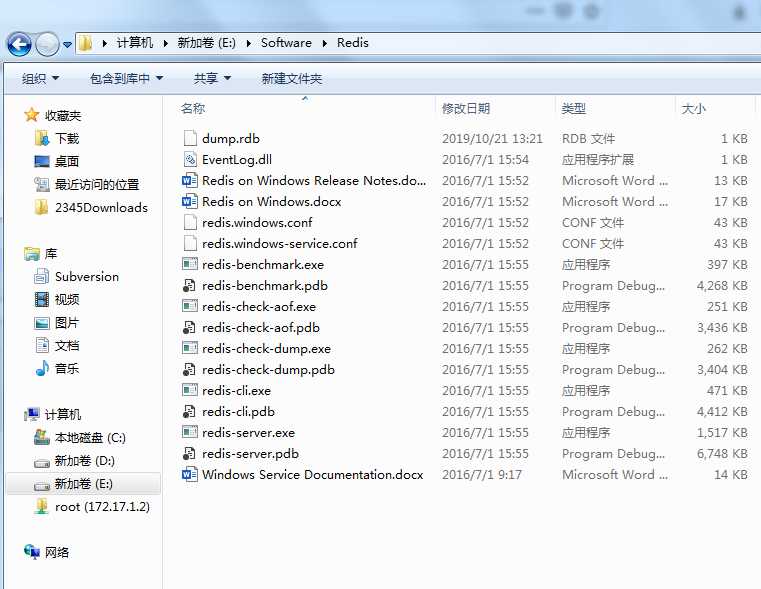Sort files by 大小 column header

pyautogui.click(x=693, y=108)
